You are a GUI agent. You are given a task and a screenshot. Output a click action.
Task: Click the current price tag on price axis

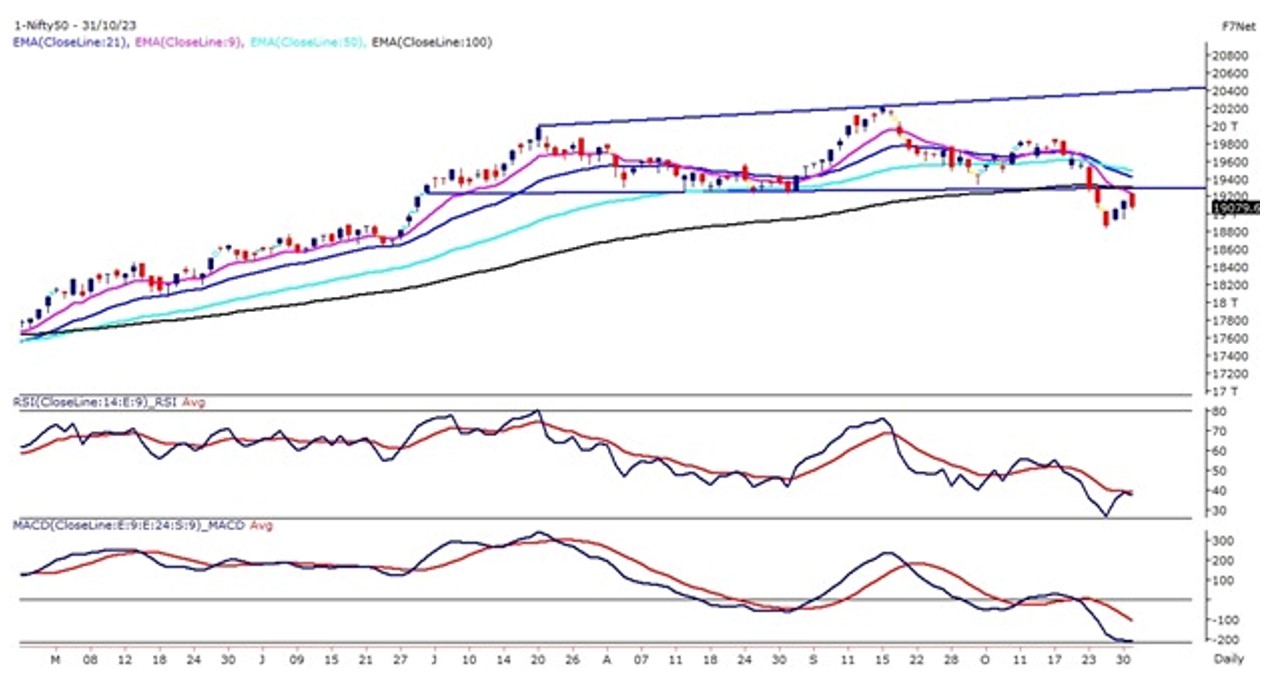1235,207
